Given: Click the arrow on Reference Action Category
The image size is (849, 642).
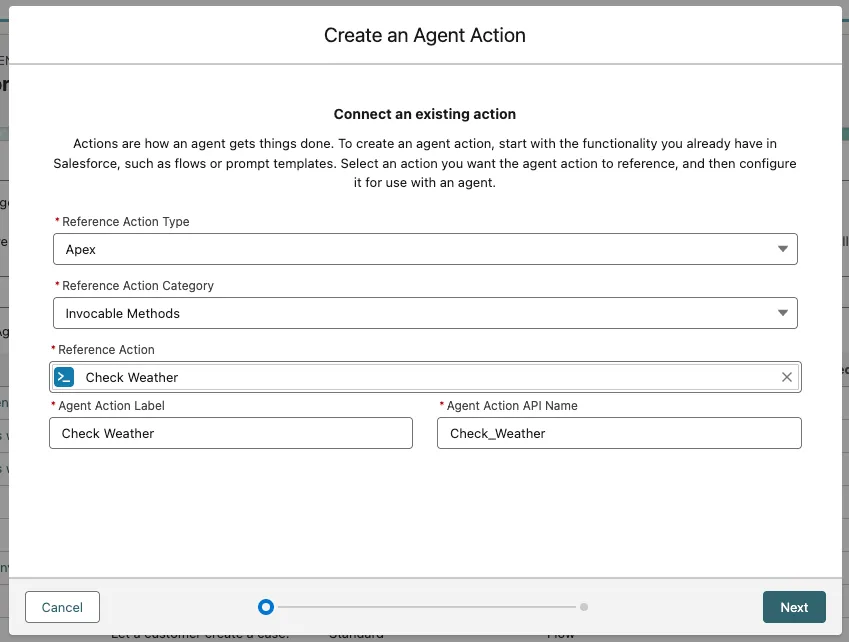Looking at the screenshot, I should tap(781, 313).
